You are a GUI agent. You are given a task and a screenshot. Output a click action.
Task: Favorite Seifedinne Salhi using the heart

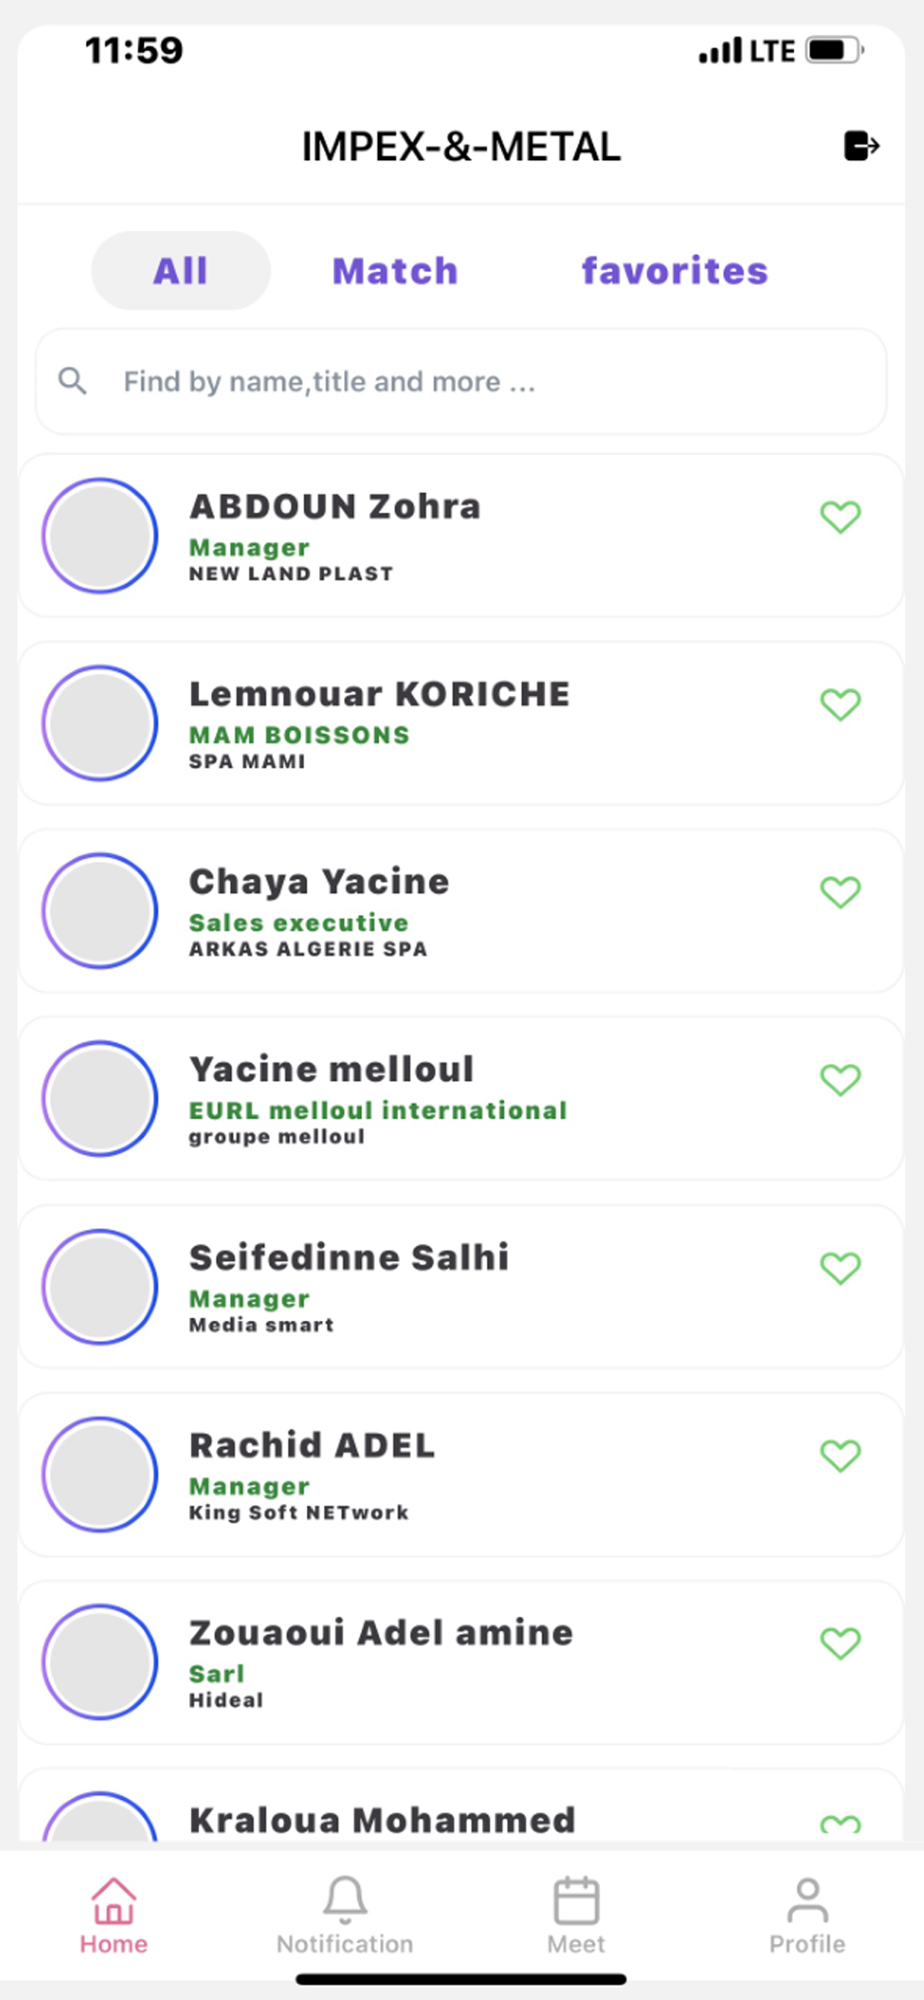[840, 1268]
